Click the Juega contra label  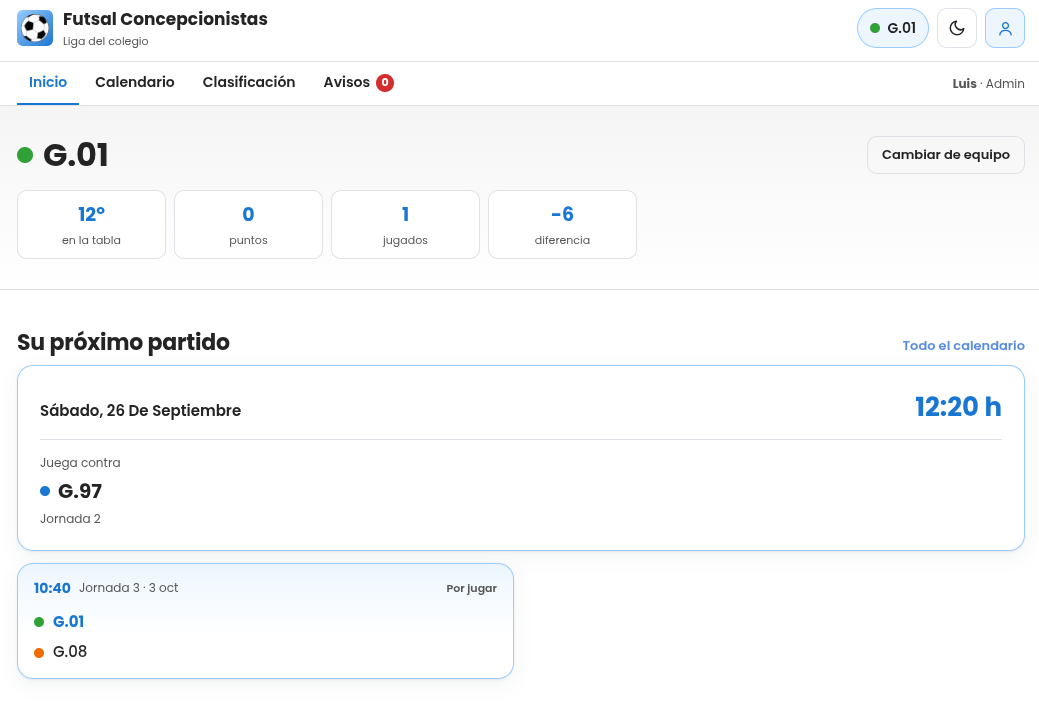tap(80, 463)
